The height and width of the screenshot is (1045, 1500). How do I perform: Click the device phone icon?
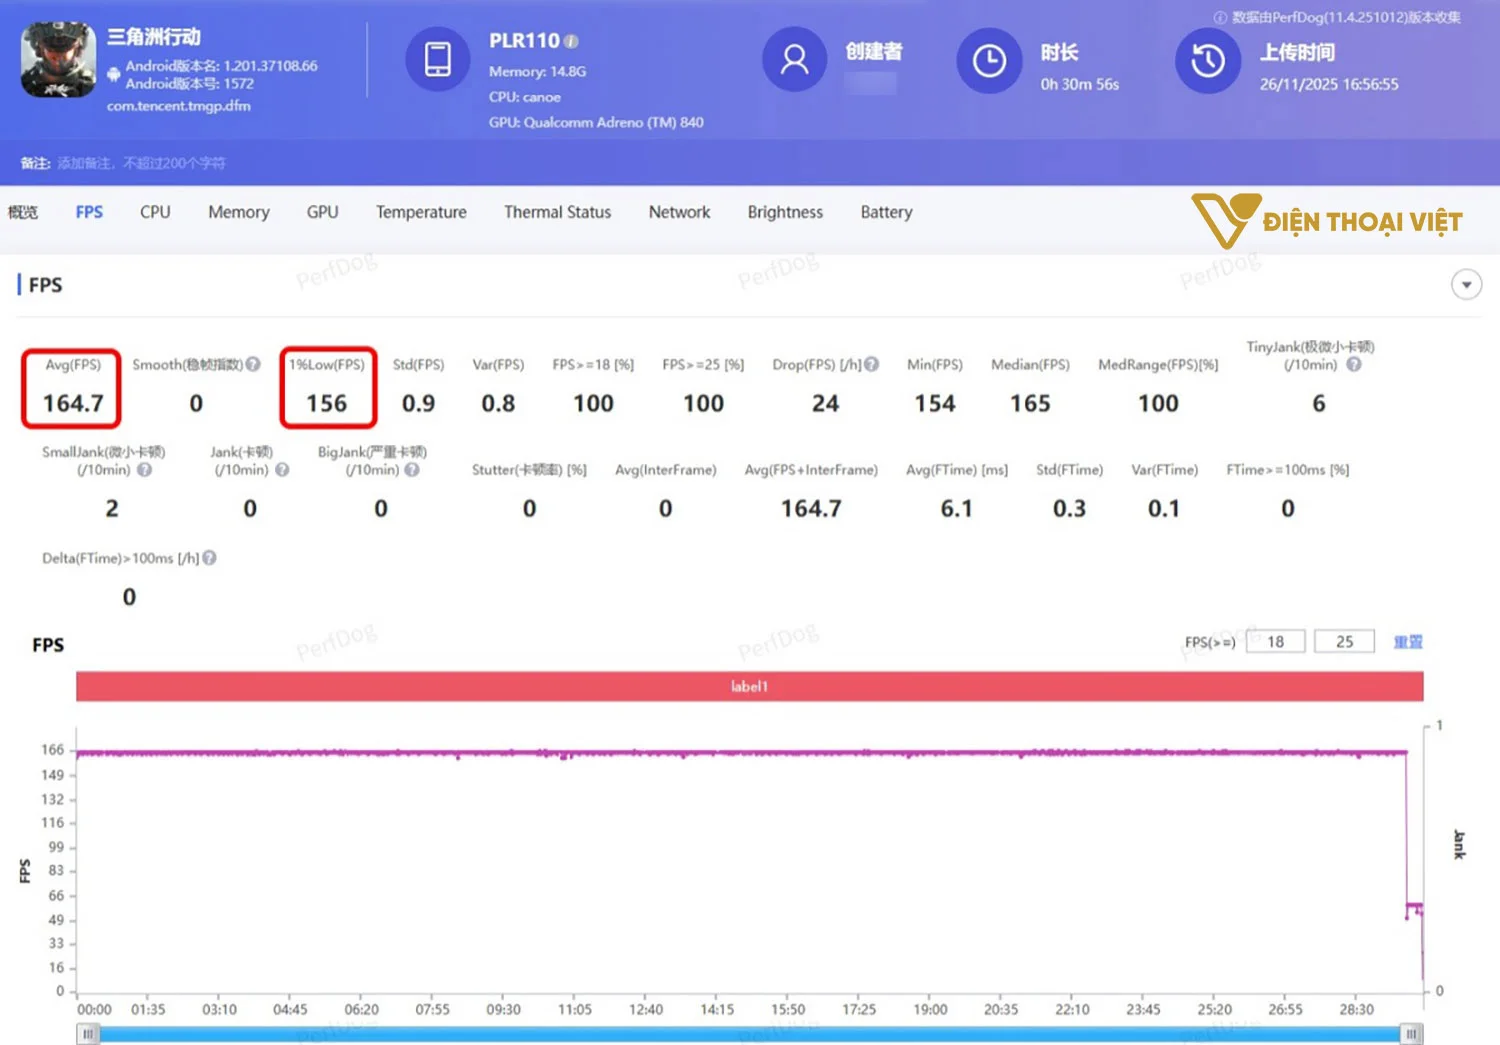click(x=437, y=60)
